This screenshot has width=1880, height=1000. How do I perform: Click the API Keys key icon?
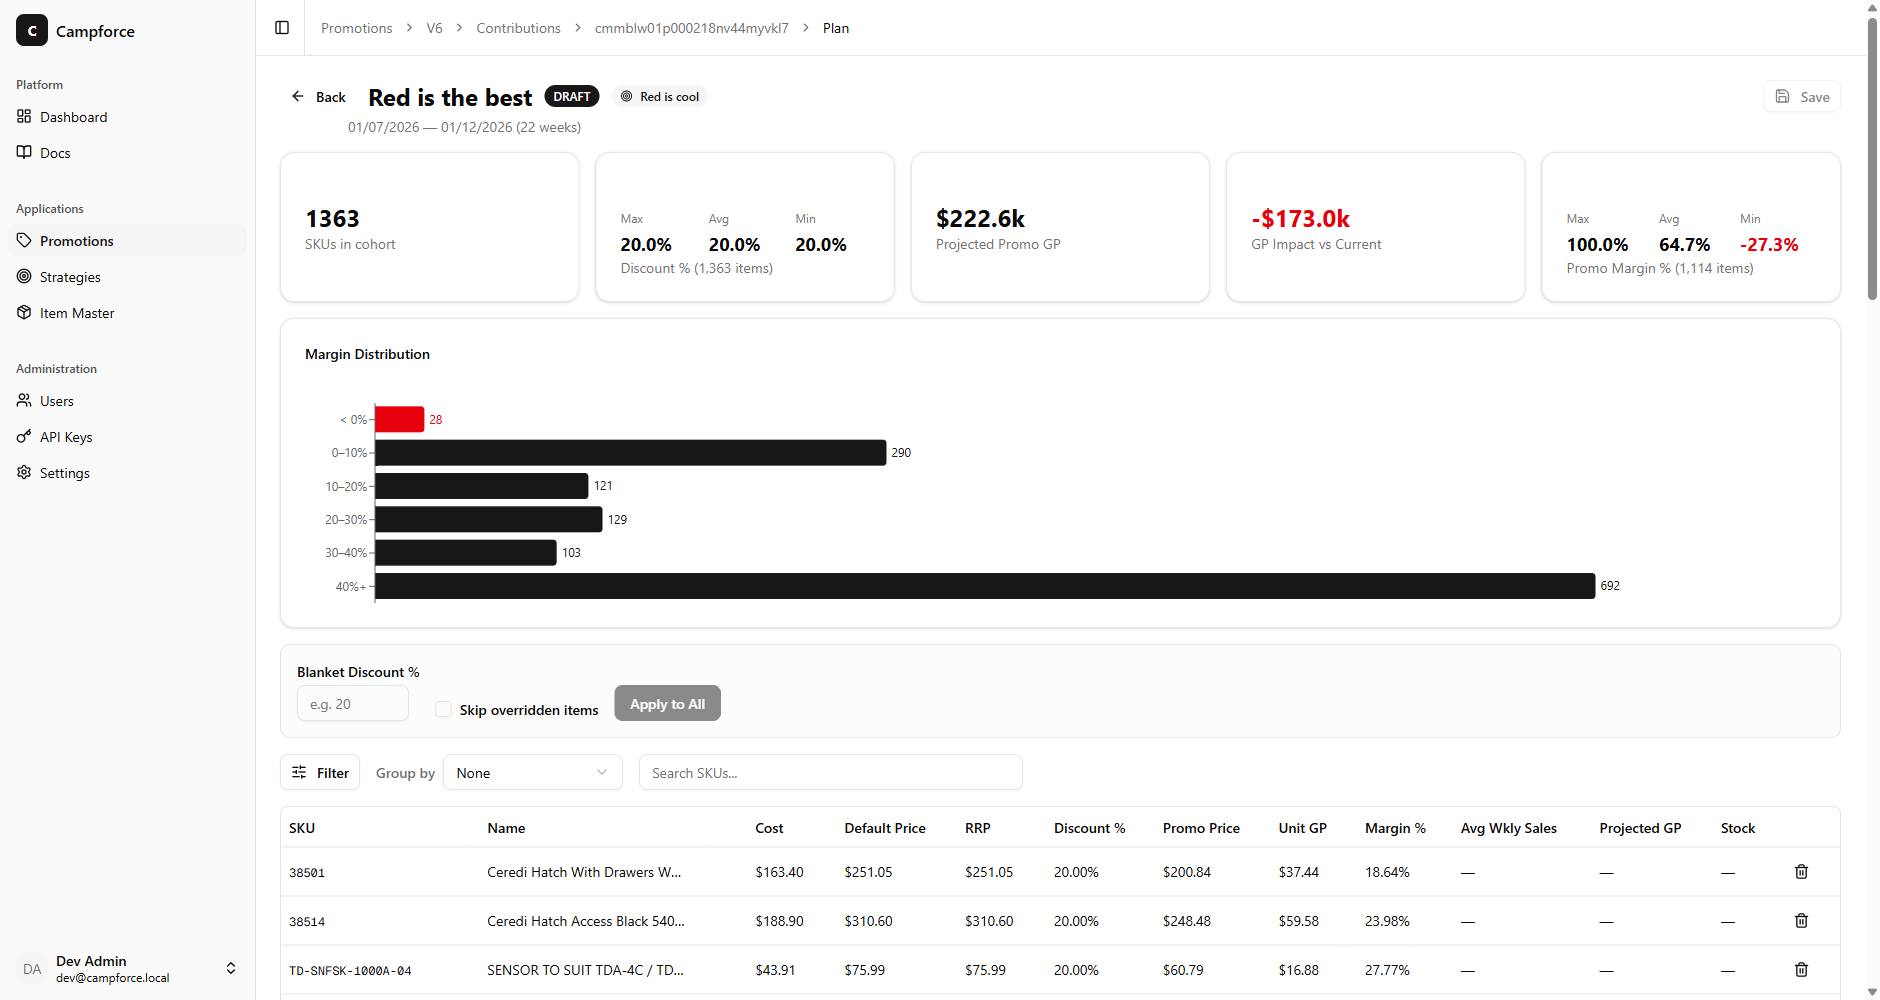[x=24, y=436]
